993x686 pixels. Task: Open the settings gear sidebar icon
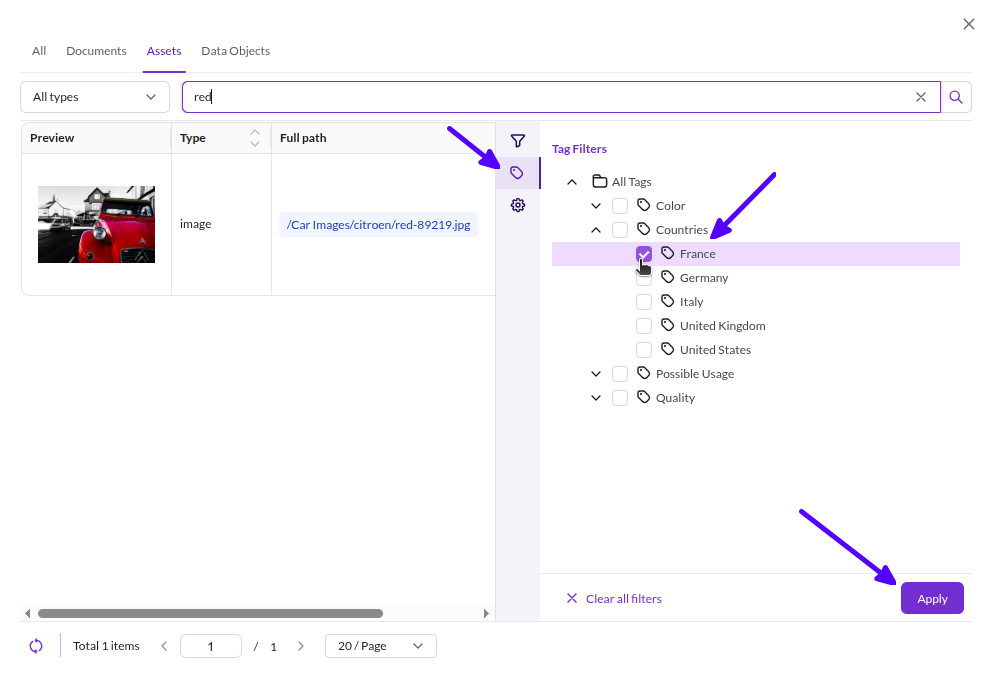[x=517, y=205]
